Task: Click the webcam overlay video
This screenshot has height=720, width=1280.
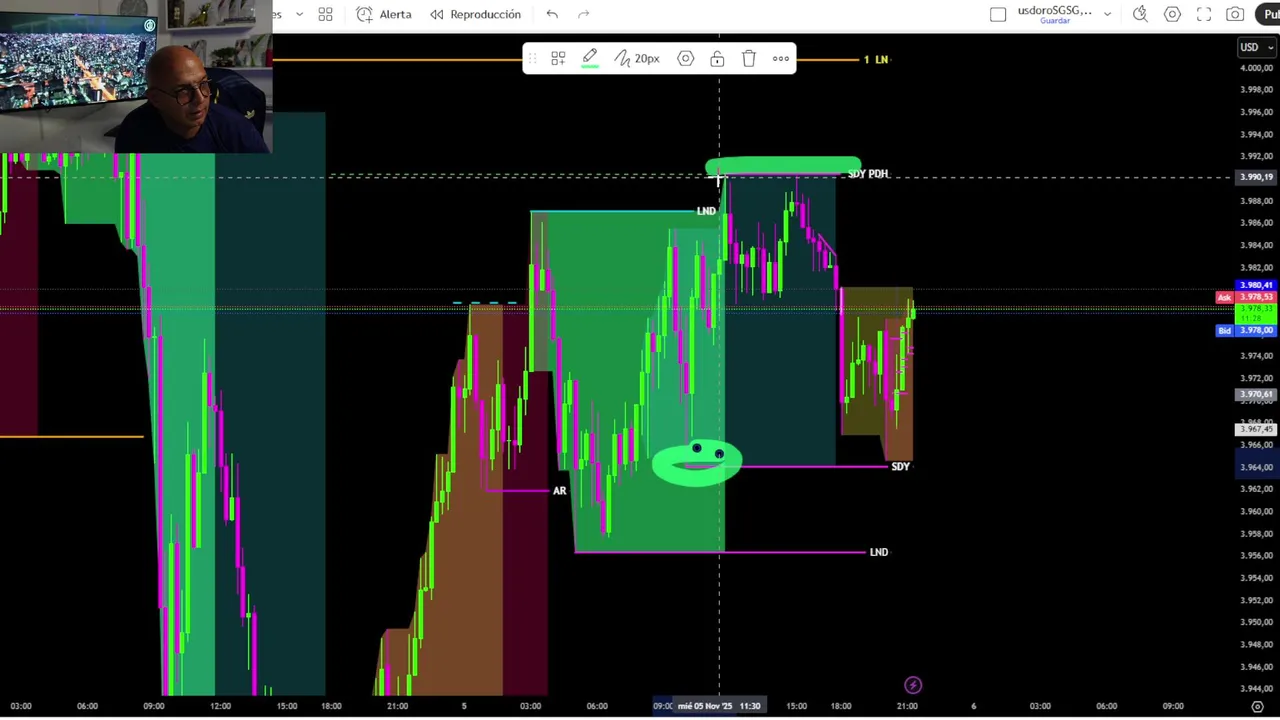Action: coord(136,77)
